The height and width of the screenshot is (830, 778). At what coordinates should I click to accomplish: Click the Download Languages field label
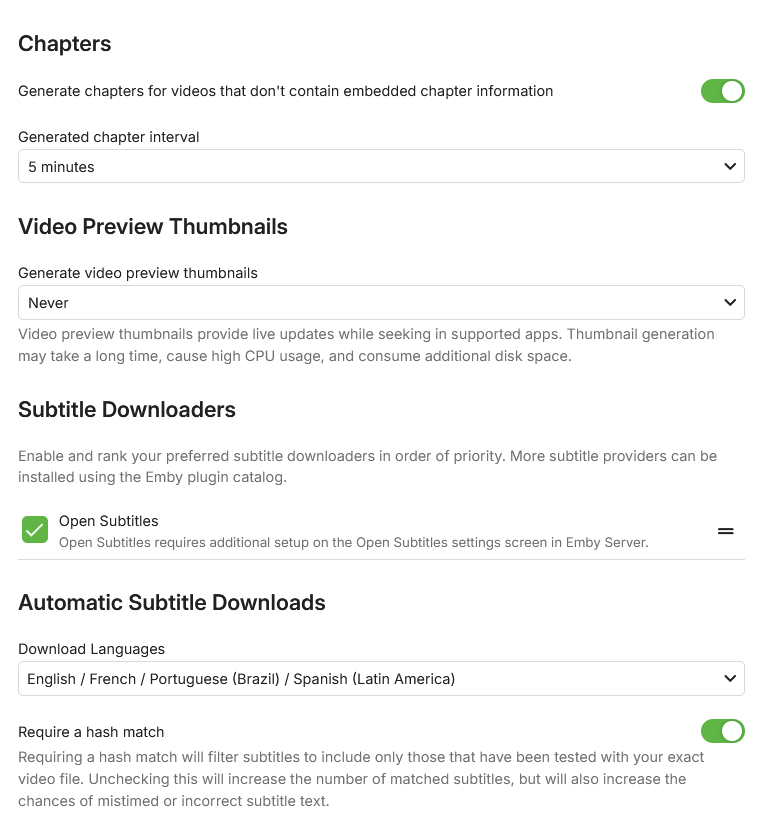pos(92,649)
